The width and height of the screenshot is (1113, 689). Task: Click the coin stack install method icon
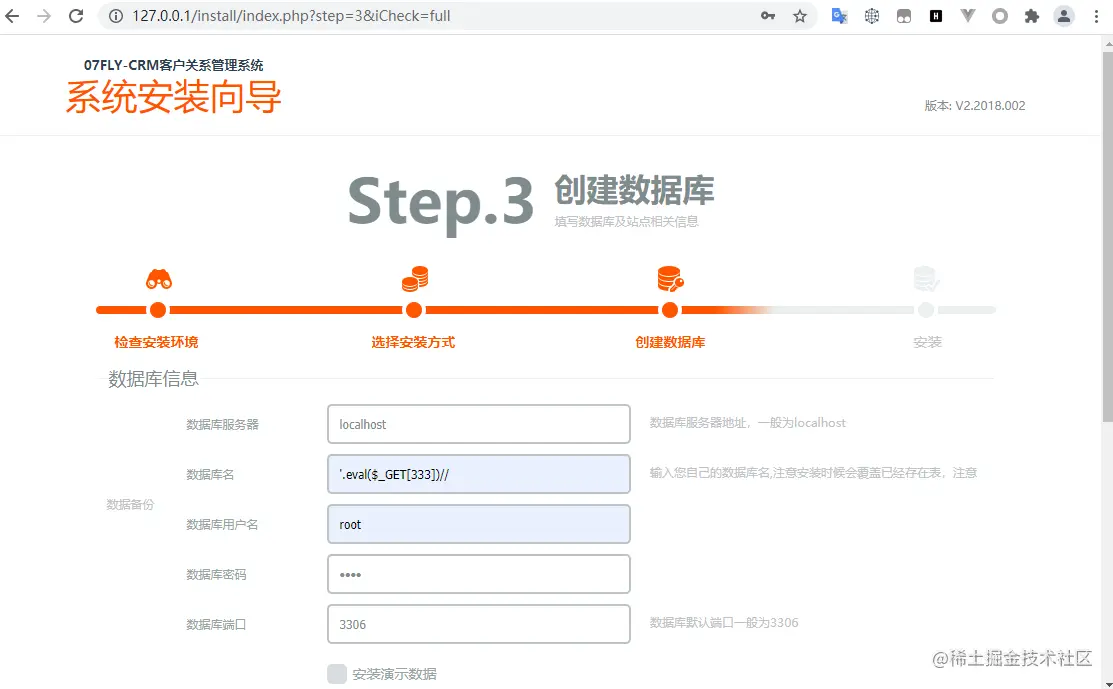coord(415,279)
